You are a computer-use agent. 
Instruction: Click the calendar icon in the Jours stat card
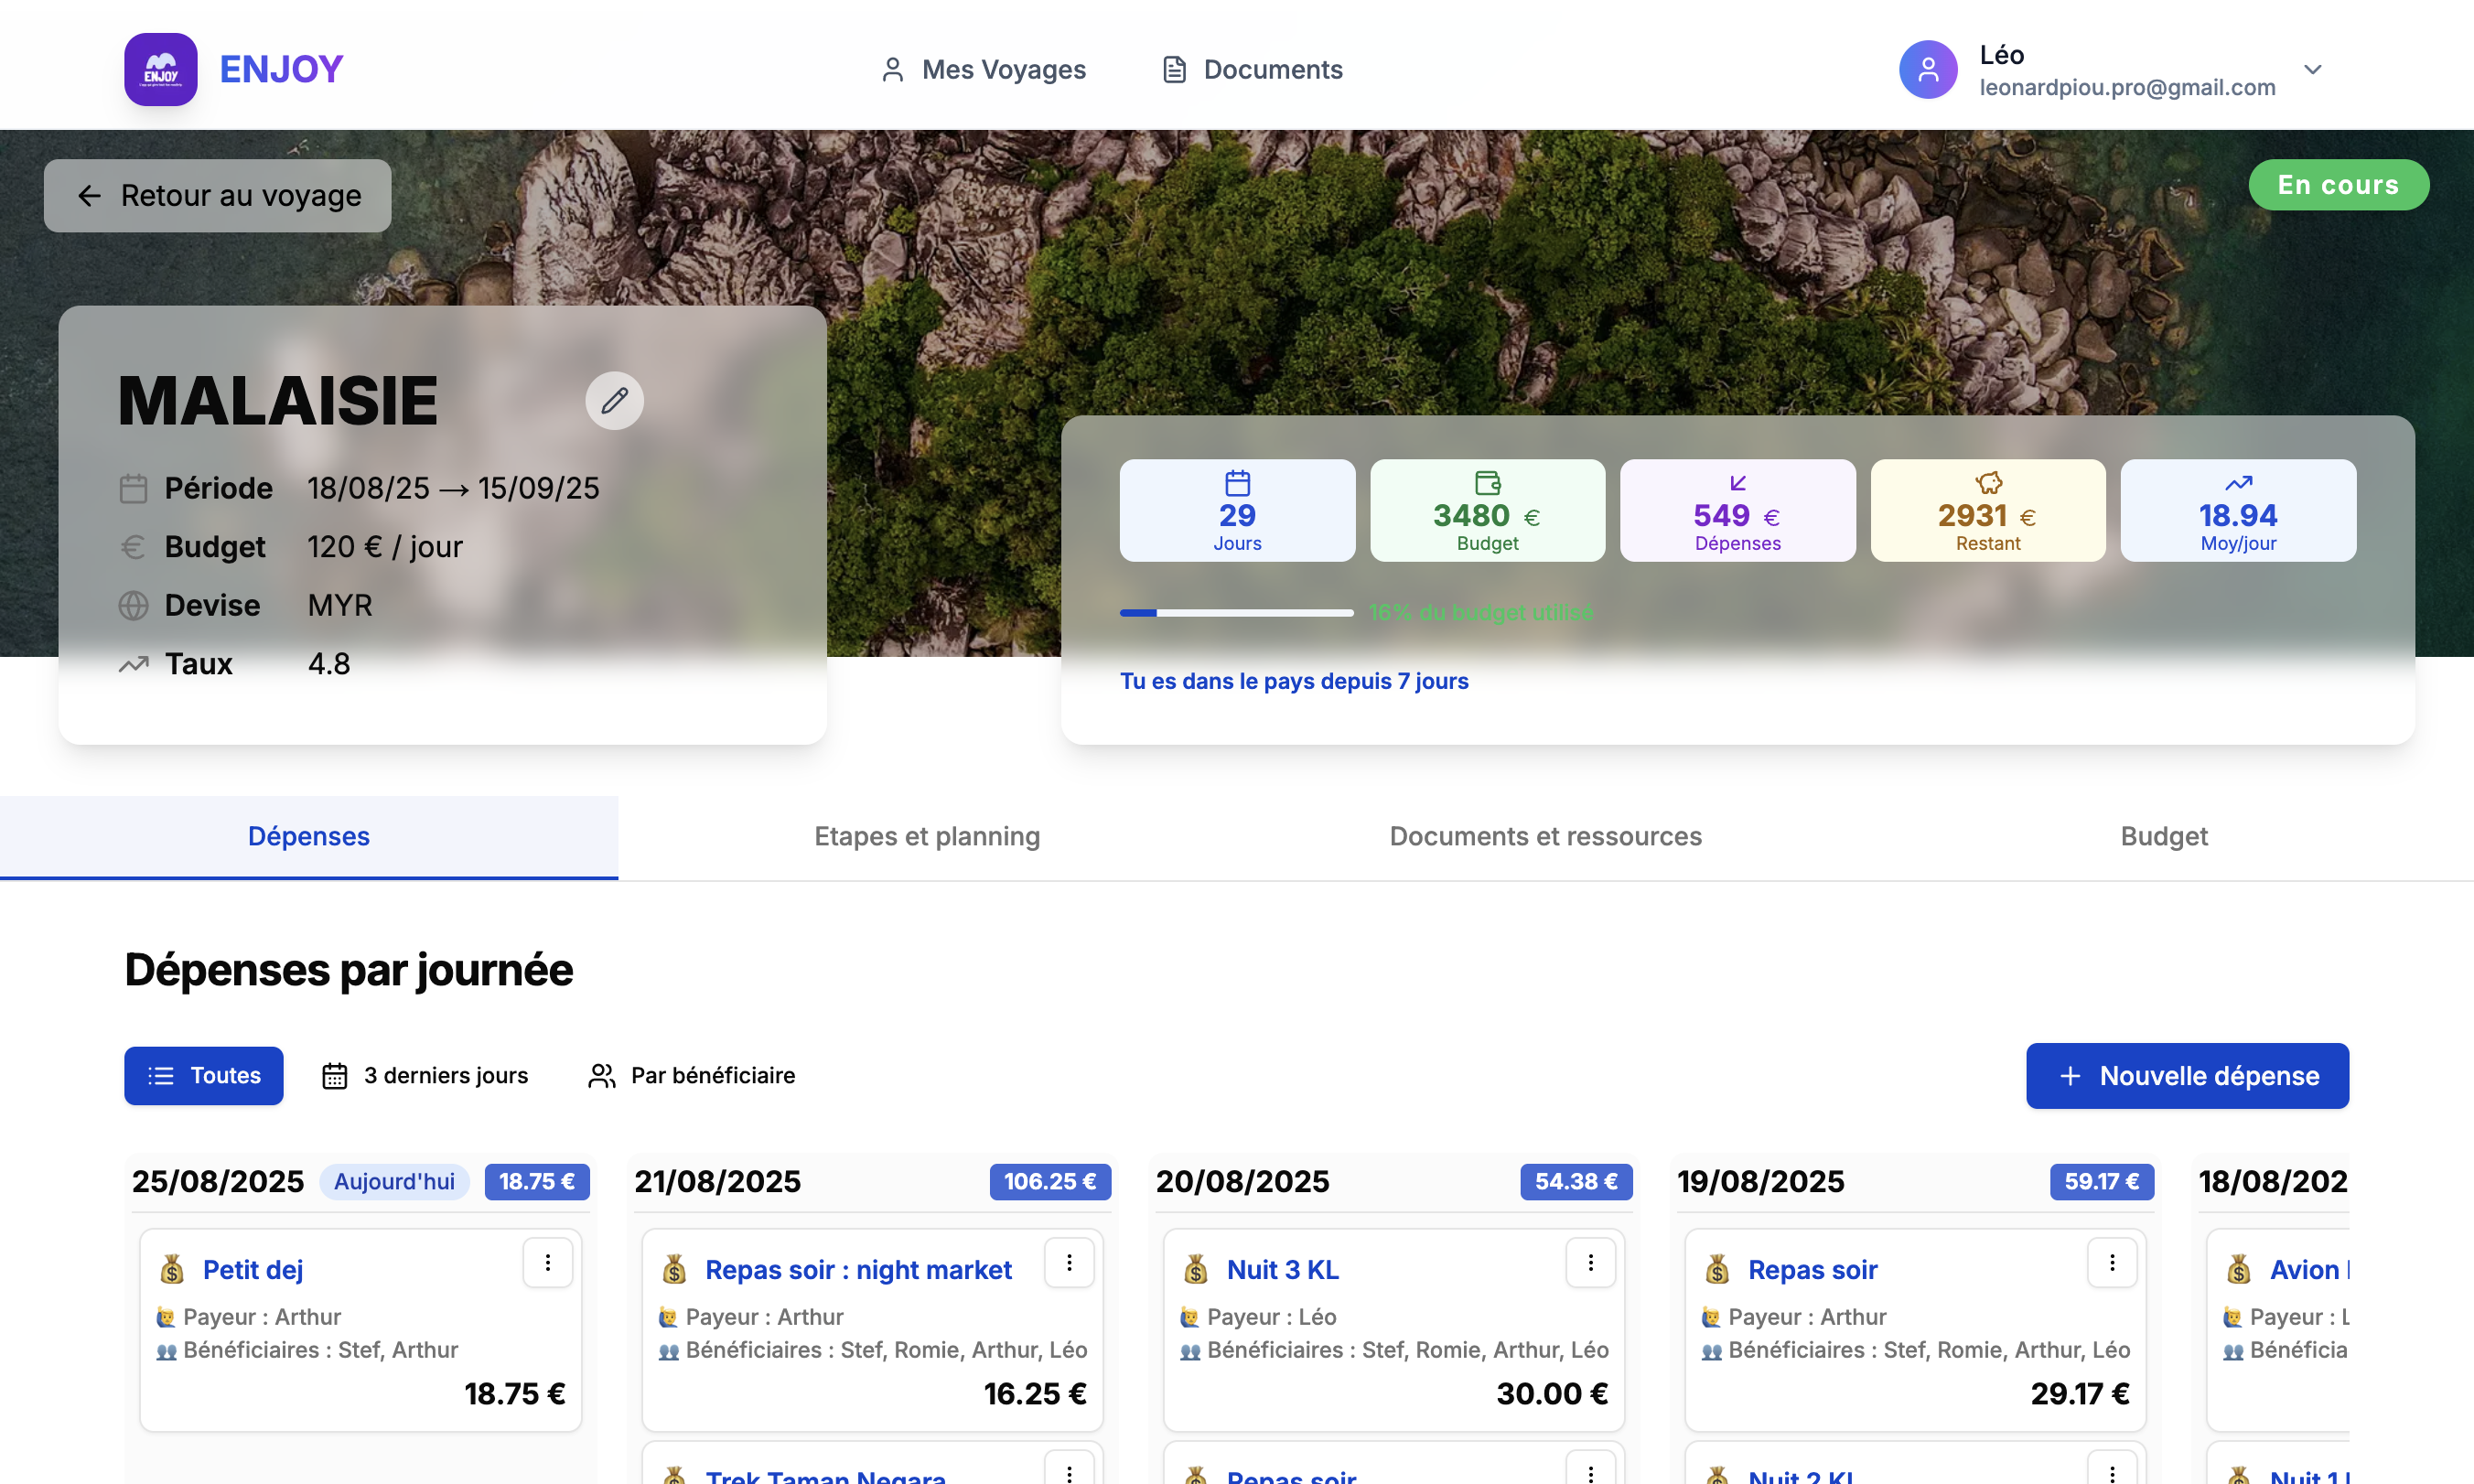(1237, 483)
